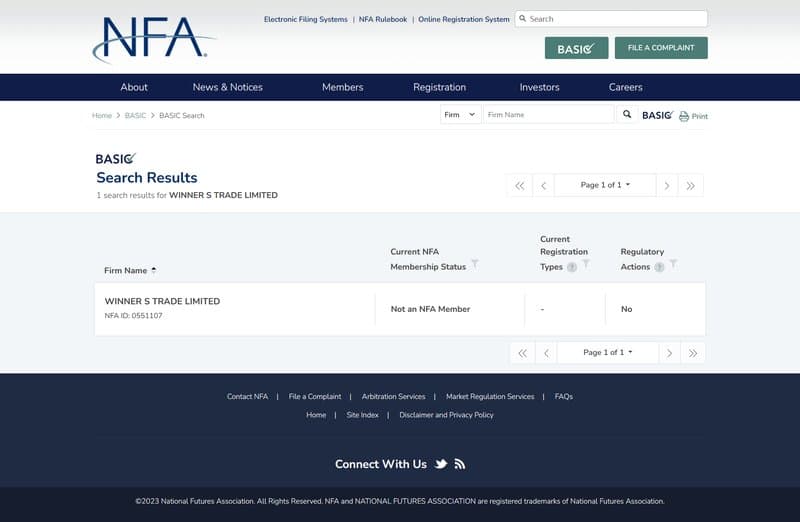Screen dimensions: 800x522
Task: Open the Firm search type dropdown
Action: [x=460, y=114]
